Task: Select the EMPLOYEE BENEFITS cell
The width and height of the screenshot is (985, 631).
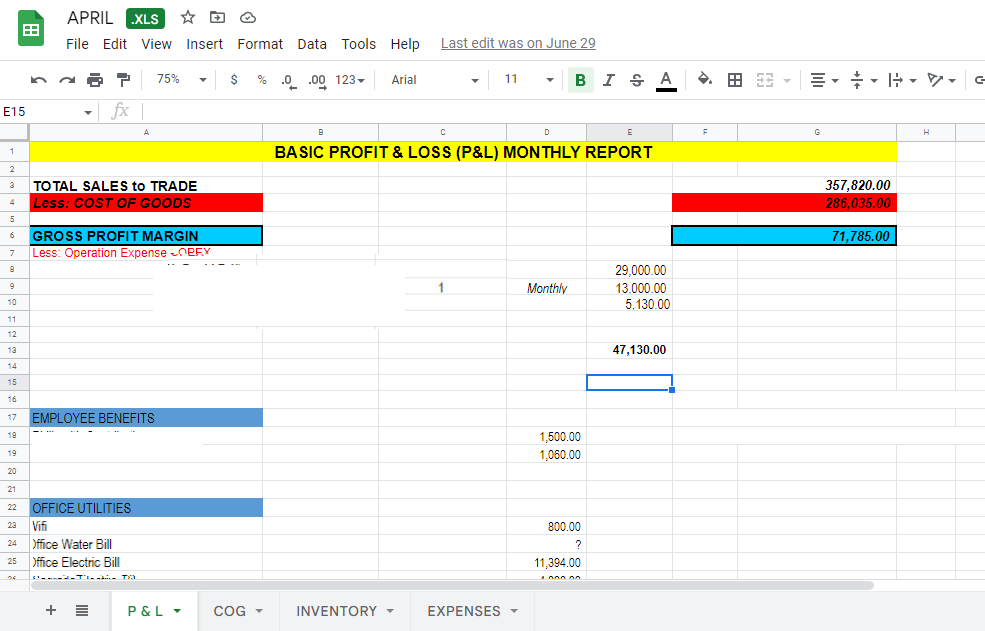Action: click(x=146, y=418)
